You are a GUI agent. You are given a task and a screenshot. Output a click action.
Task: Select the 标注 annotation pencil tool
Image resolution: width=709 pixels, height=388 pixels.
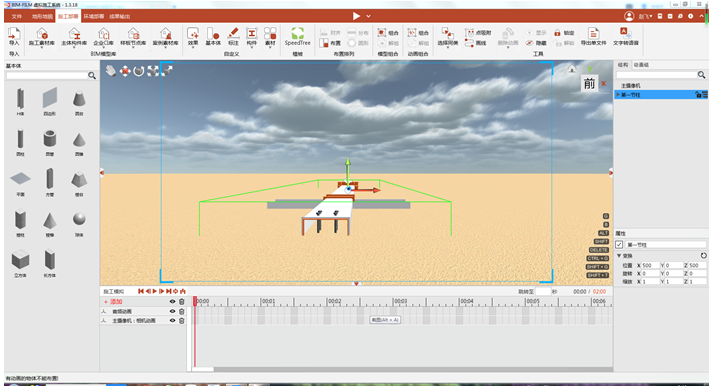[x=233, y=37]
